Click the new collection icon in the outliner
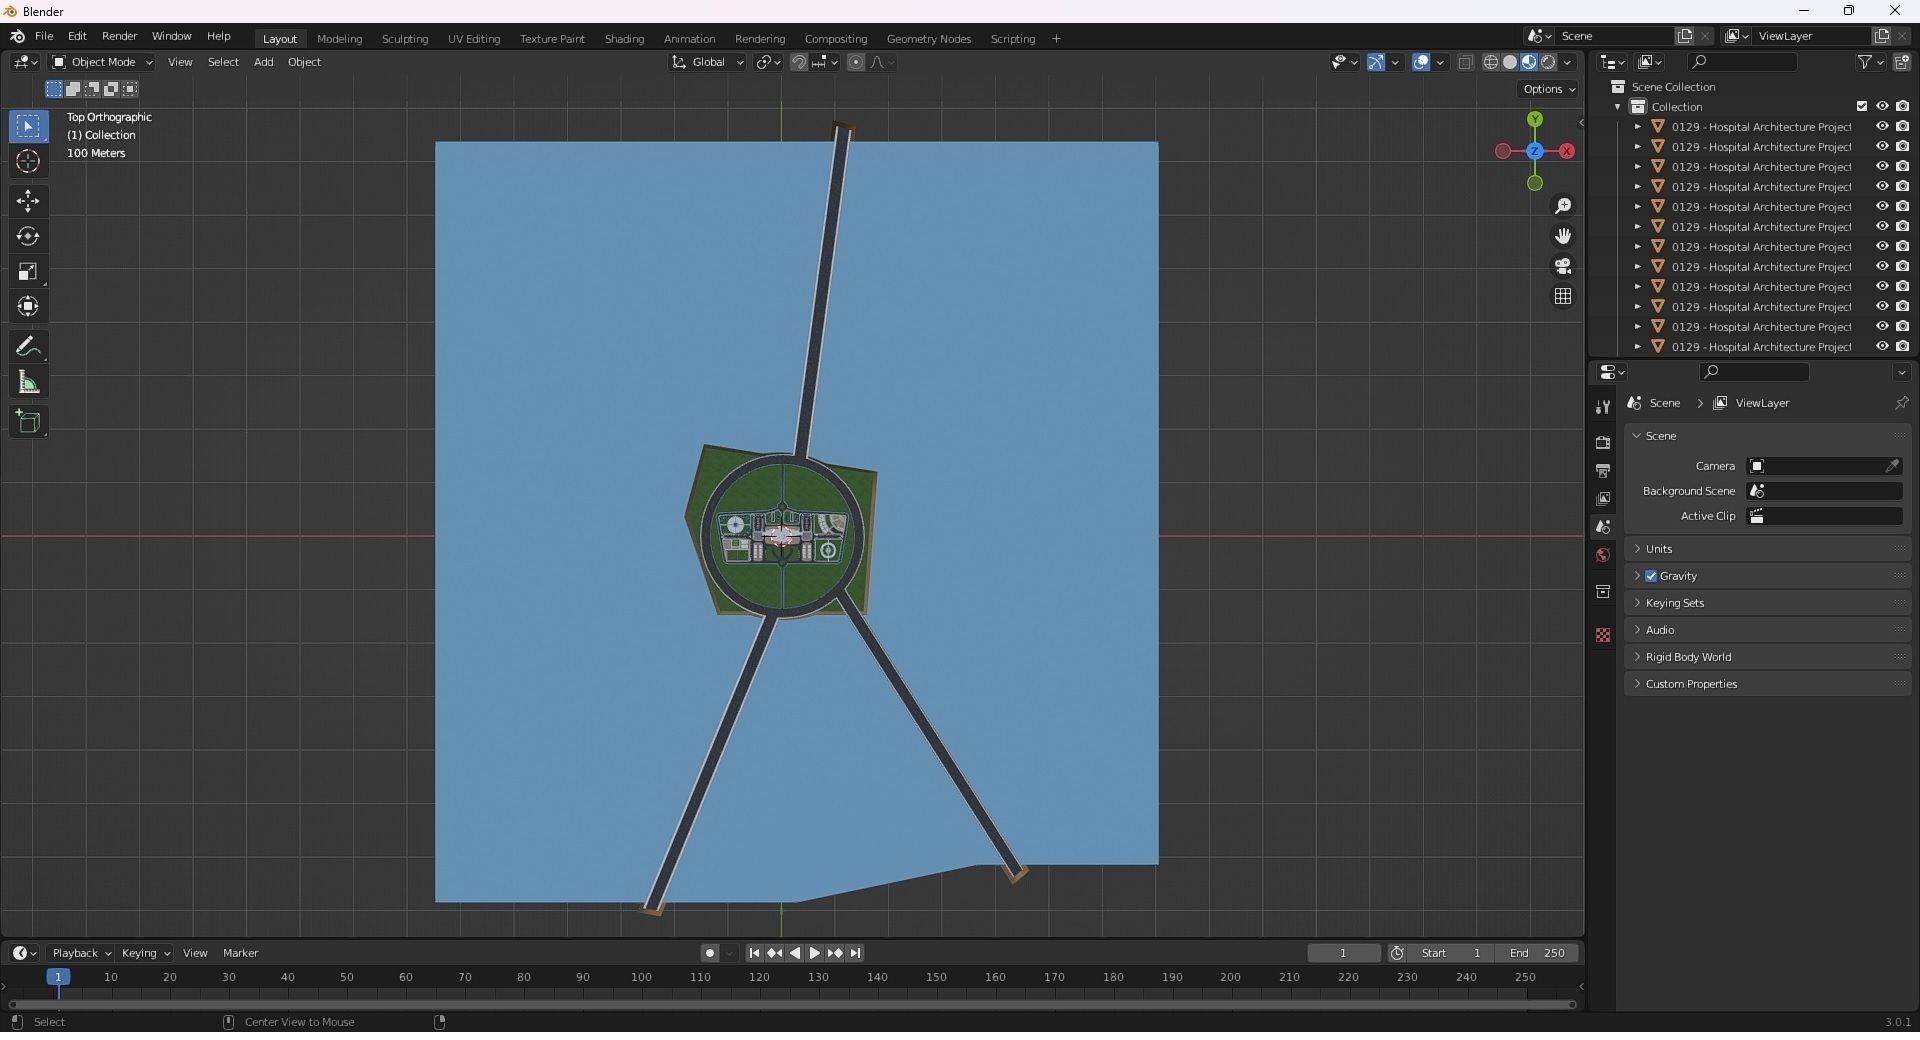Screen dimensions: 1920x1040 (x=1902, y=62)
